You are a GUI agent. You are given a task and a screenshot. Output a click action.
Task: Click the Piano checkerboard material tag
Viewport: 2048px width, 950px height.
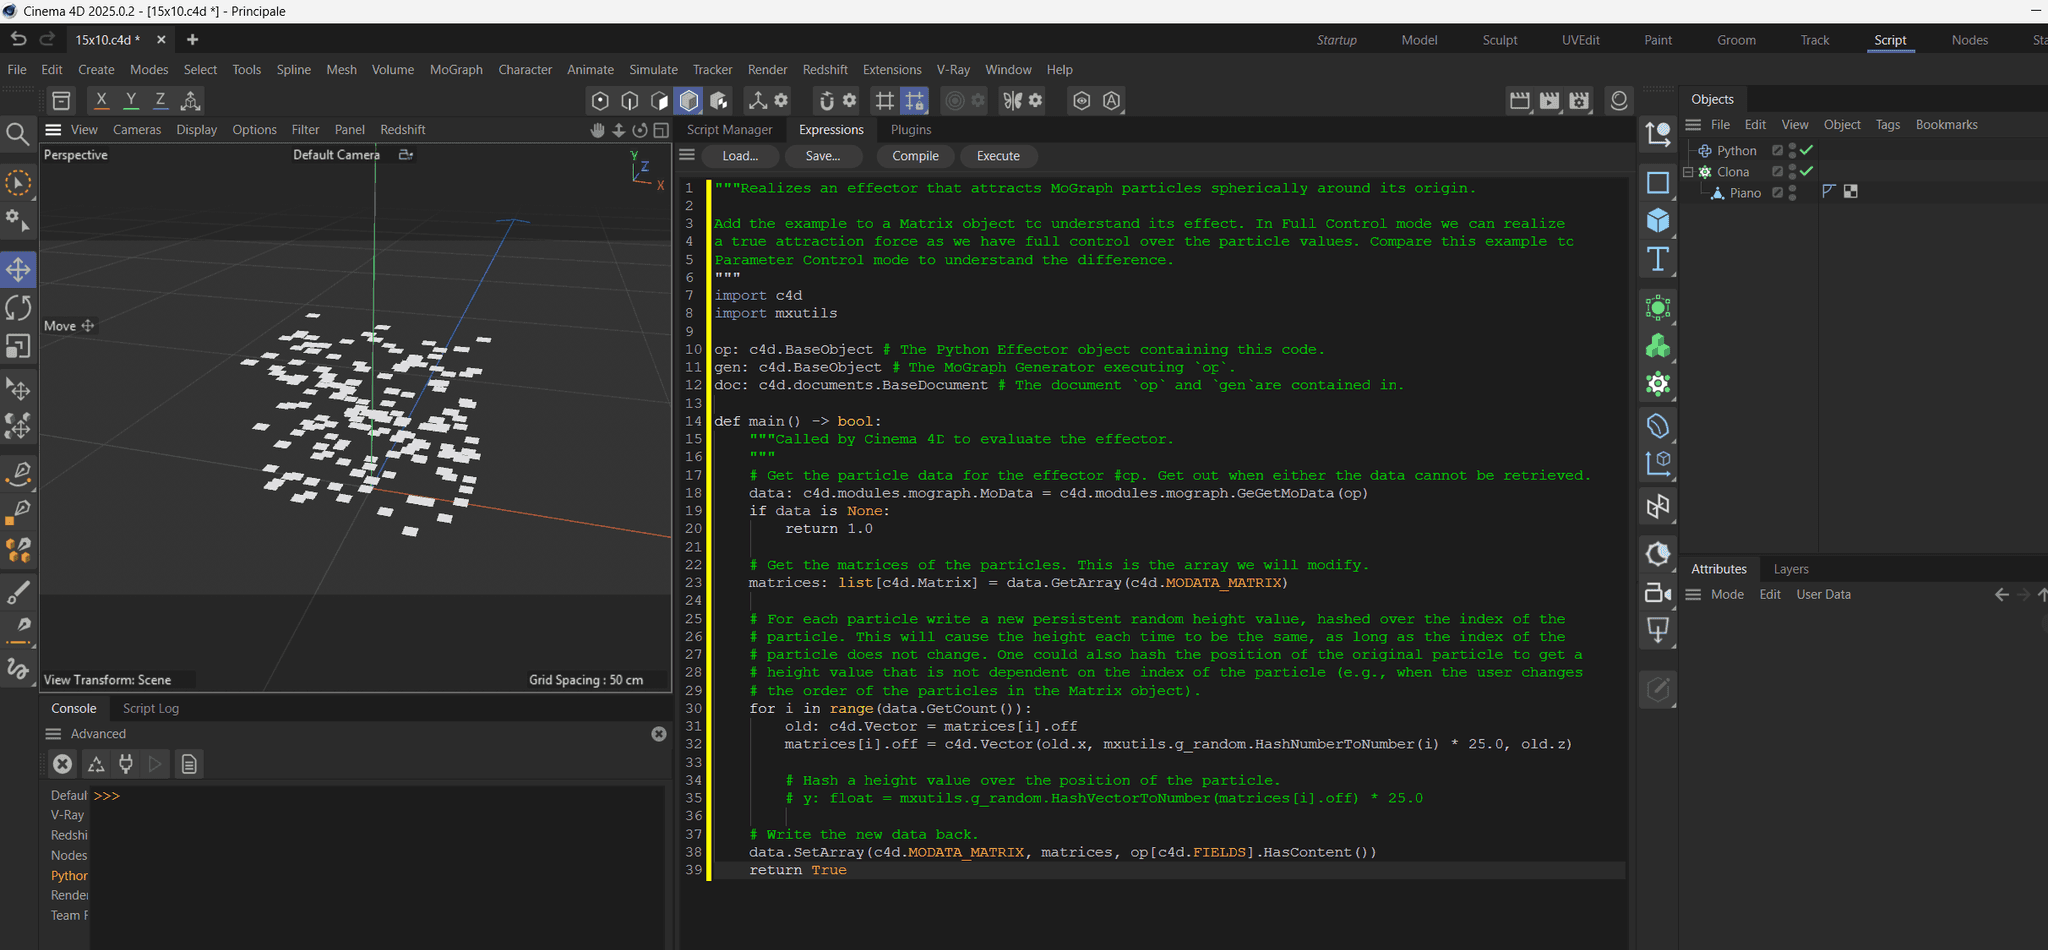tap(1851, 192)
